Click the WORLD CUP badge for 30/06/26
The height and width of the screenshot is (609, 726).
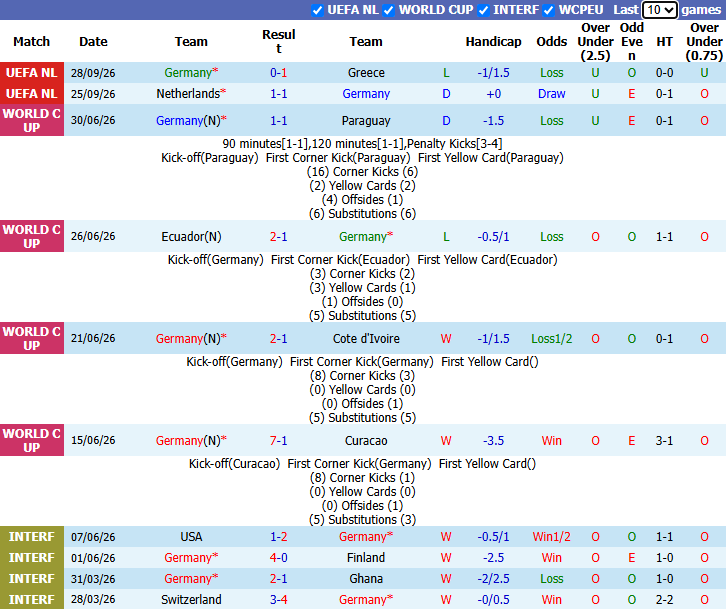pyautogui.click(x=31, y=120)
